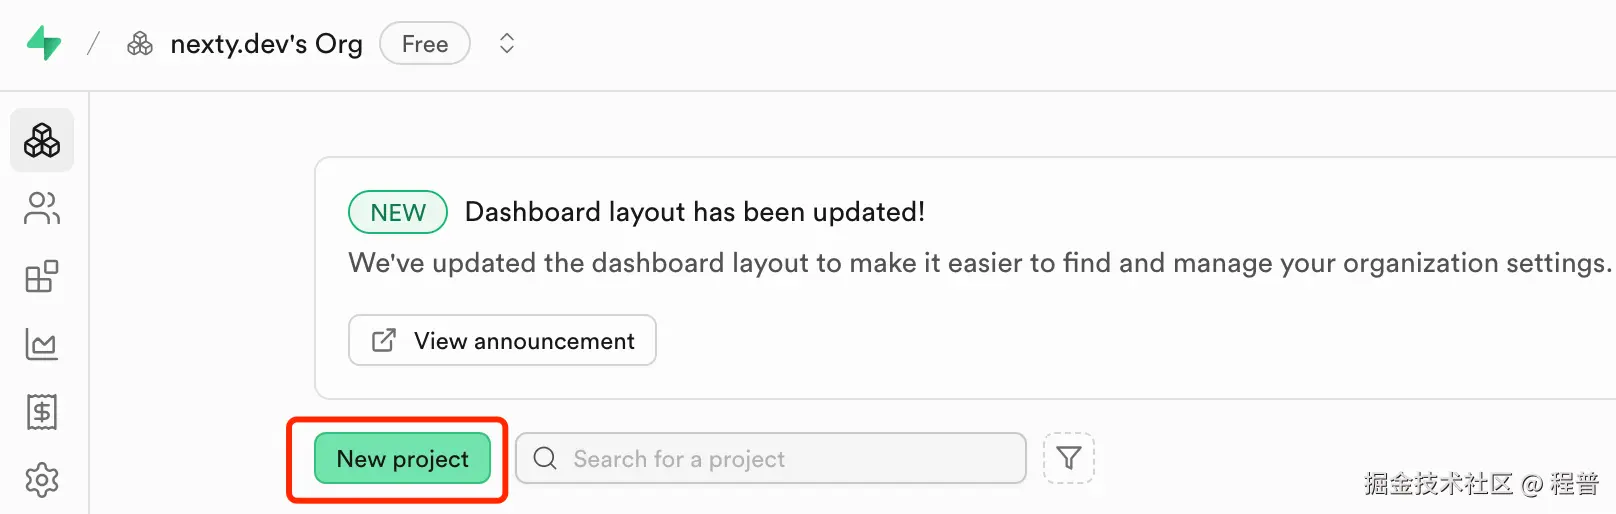Screen dimensions: 1616x514
Task: Click the View announcement button
Action: coord(502,341)
